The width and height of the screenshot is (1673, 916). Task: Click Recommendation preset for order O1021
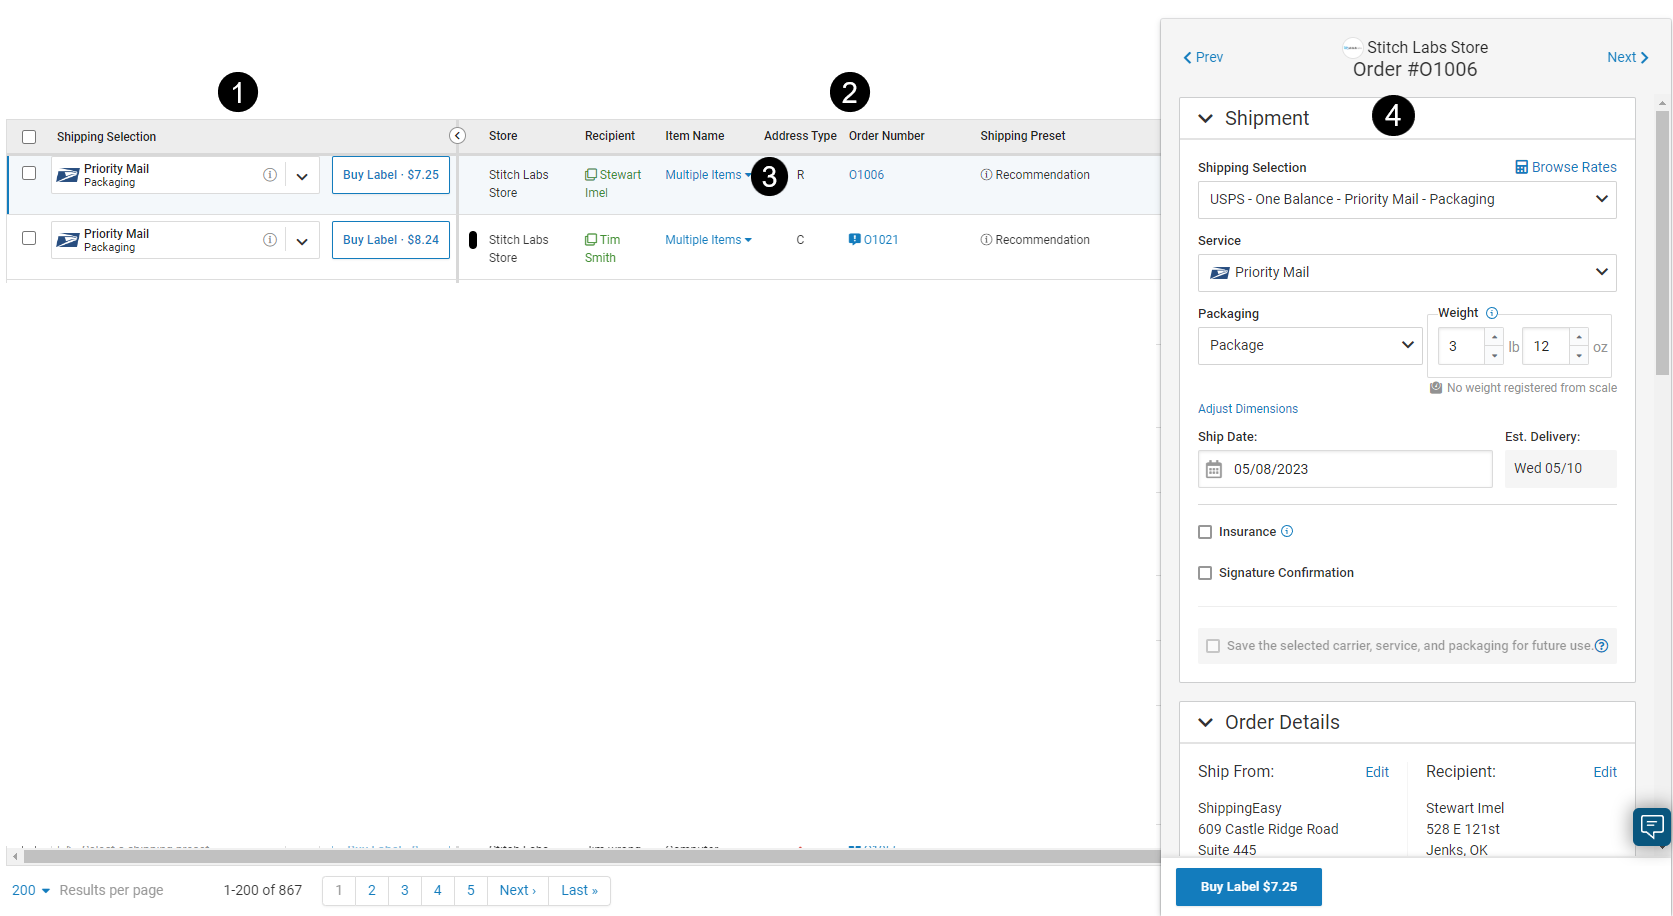[1035, 240]
